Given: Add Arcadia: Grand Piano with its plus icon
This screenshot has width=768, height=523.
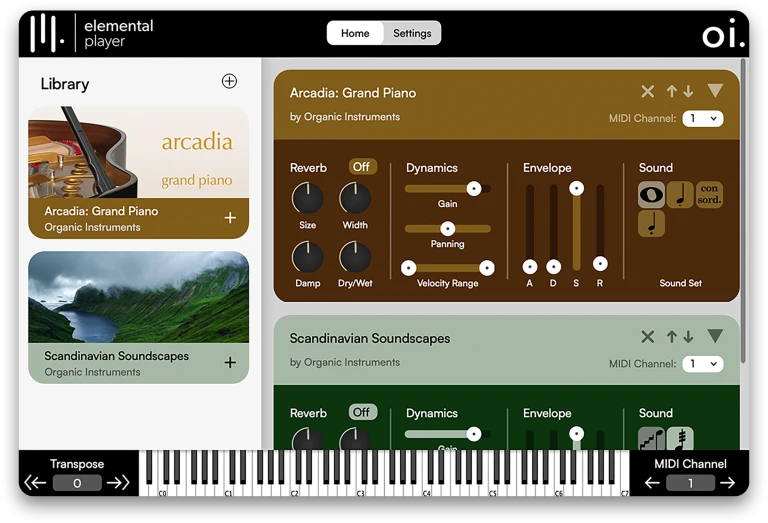Looking at the screenshot, I should coord(230,218).
